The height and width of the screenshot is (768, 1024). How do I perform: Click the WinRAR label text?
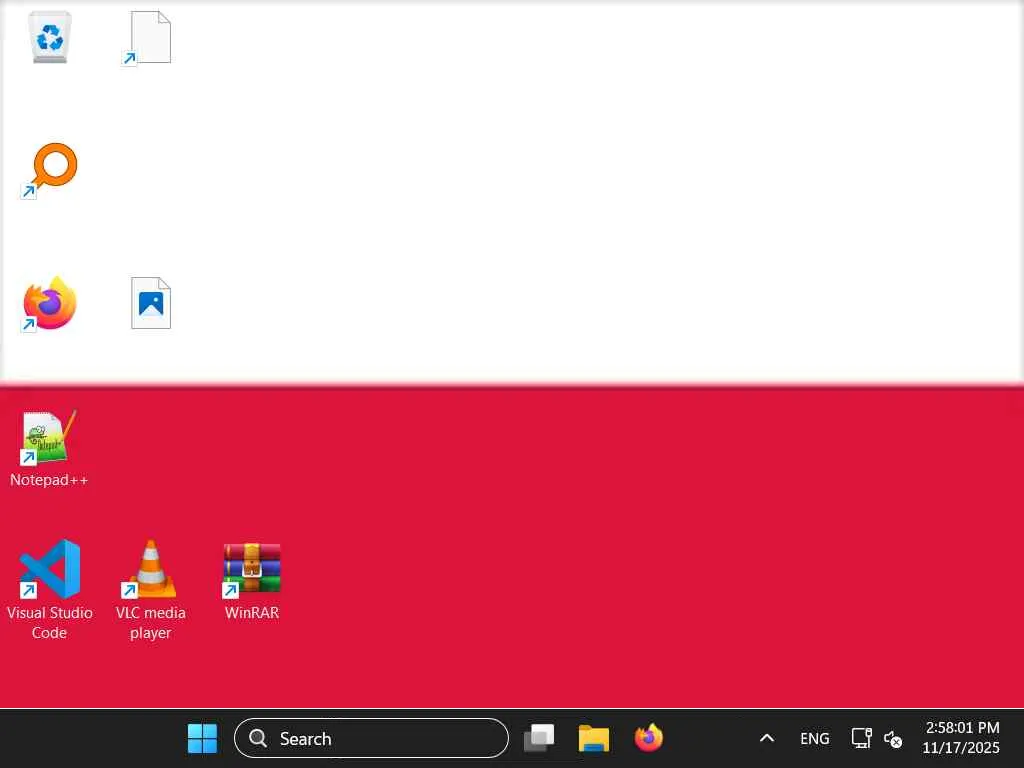251,613
